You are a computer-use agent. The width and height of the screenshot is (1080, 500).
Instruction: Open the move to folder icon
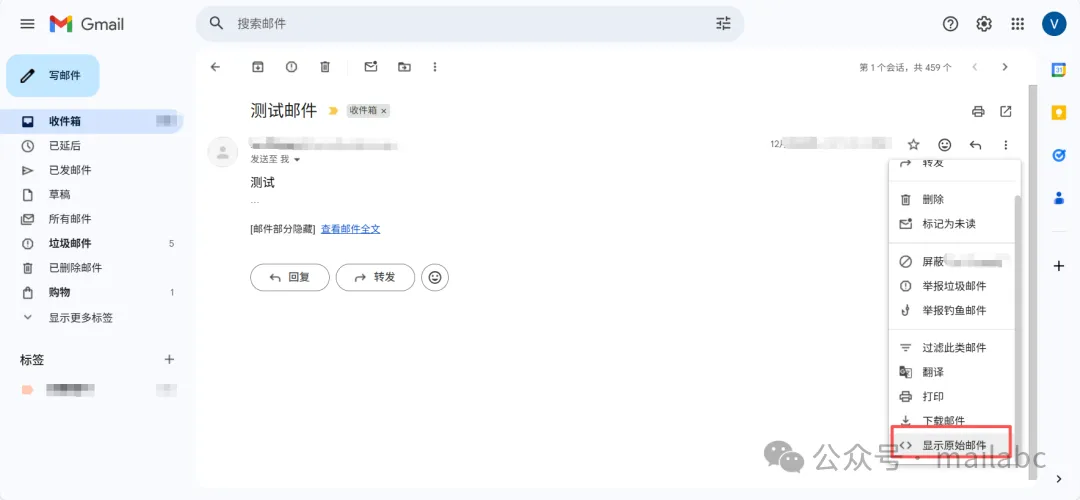[404, 67]
